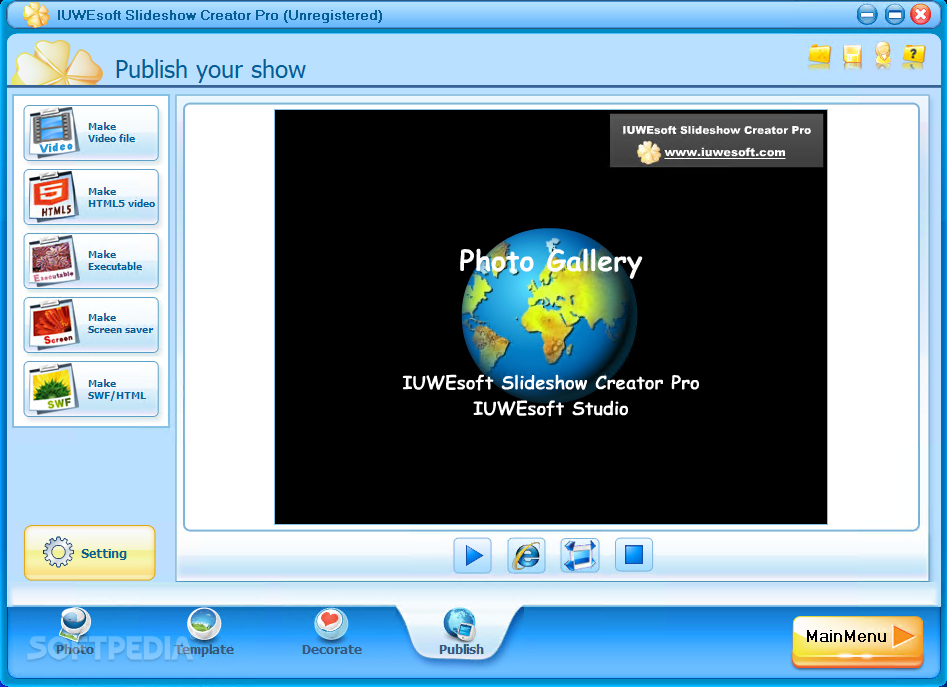Maximize the application window
Screen dimensions: 947x687
[x=894, y=14]
